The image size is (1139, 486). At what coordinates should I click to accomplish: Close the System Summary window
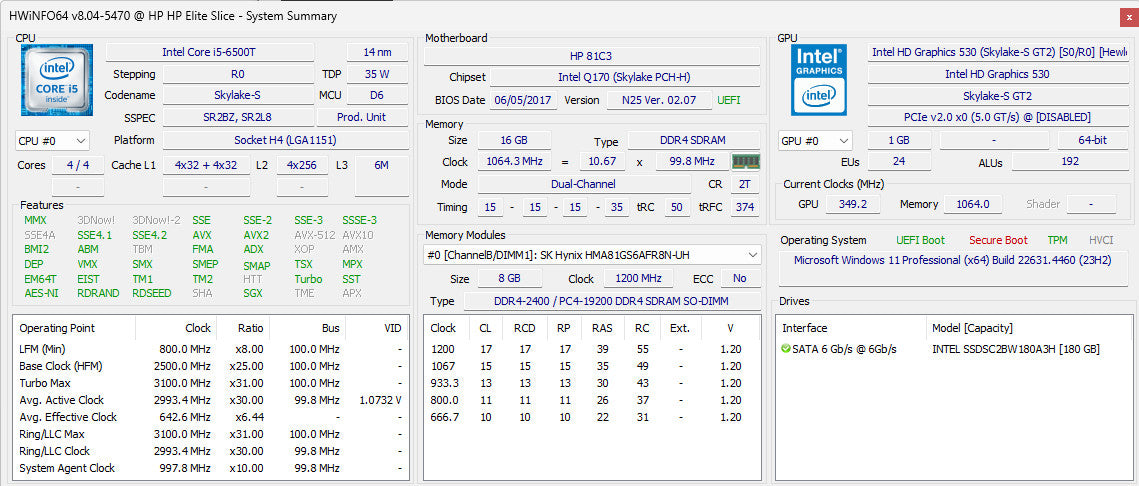[1127, 16]
